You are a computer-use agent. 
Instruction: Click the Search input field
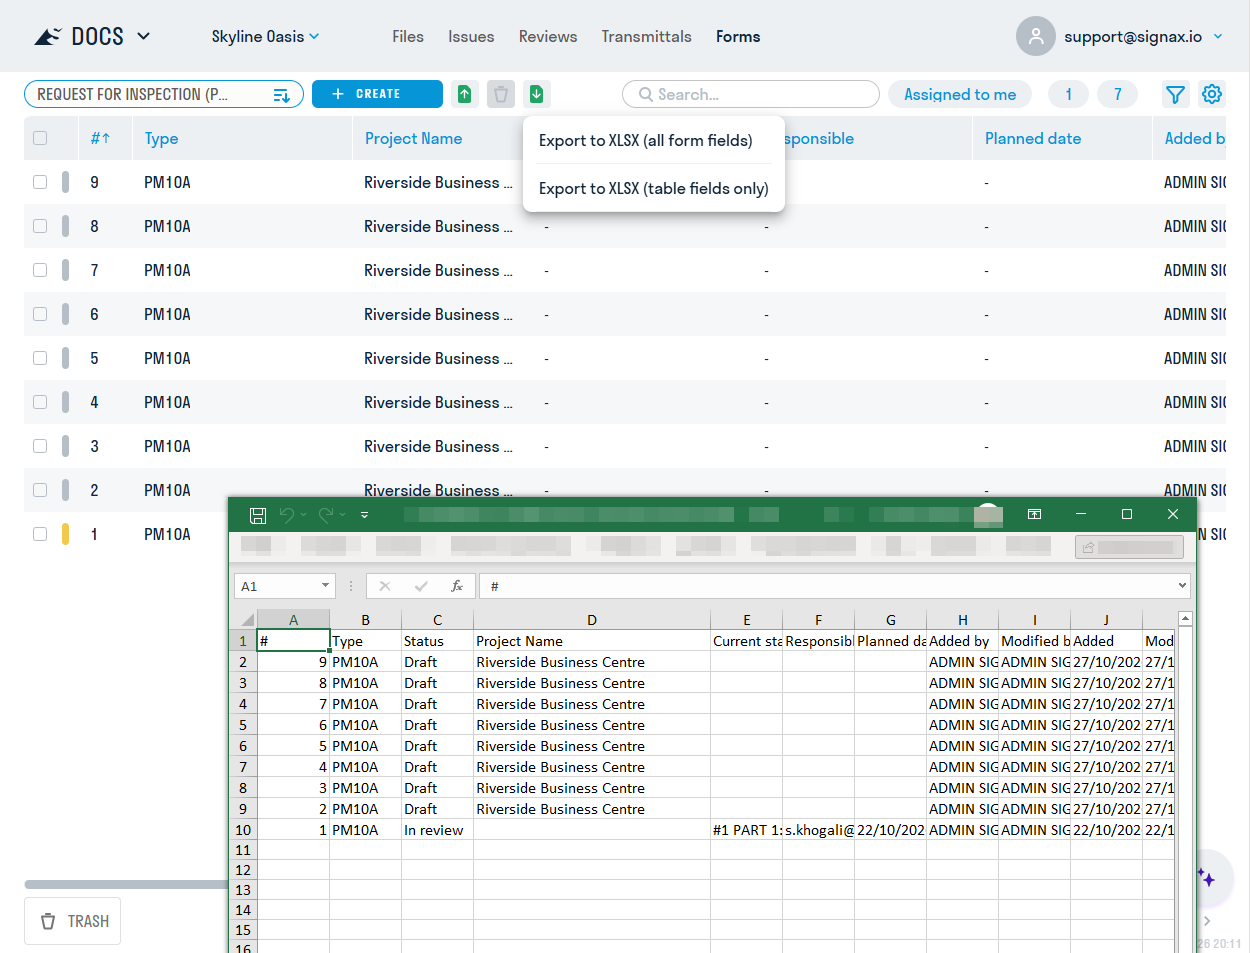click(x=751, y=94)
